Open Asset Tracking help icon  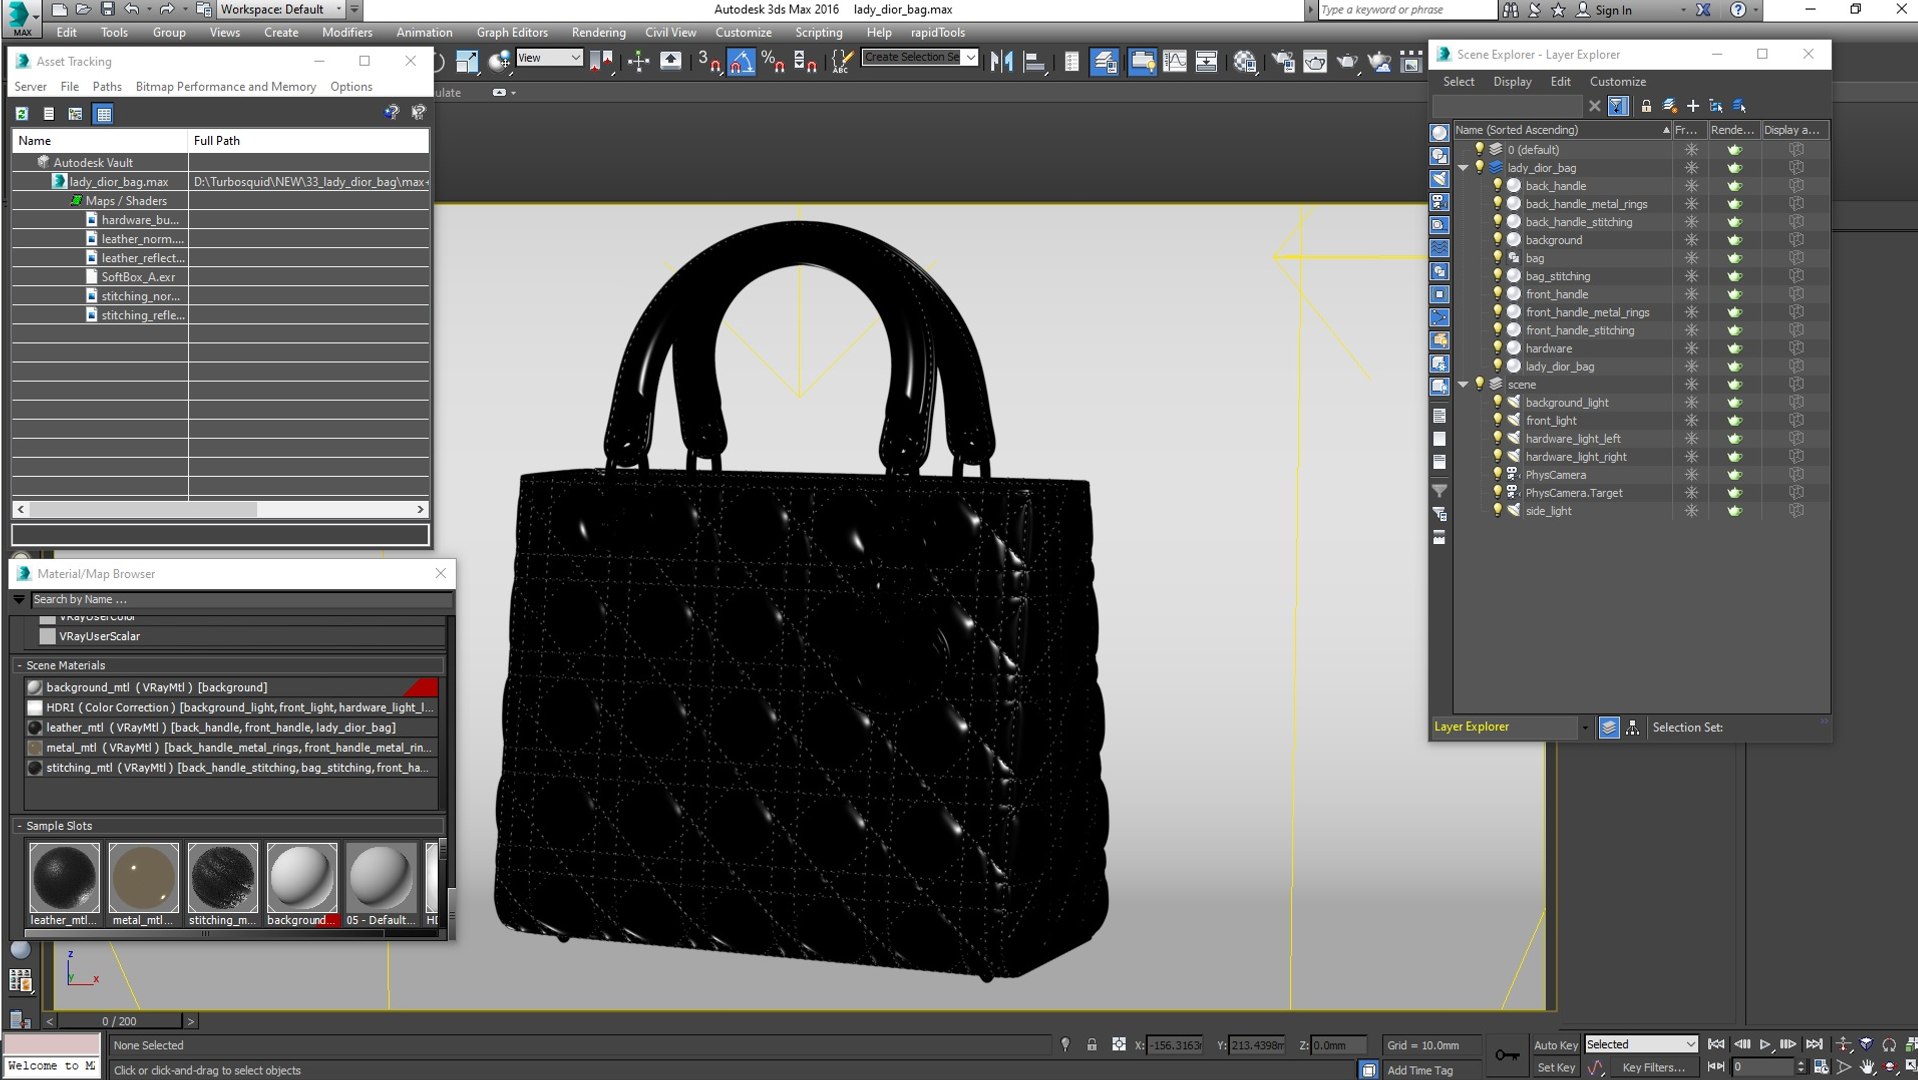[391, 113]
